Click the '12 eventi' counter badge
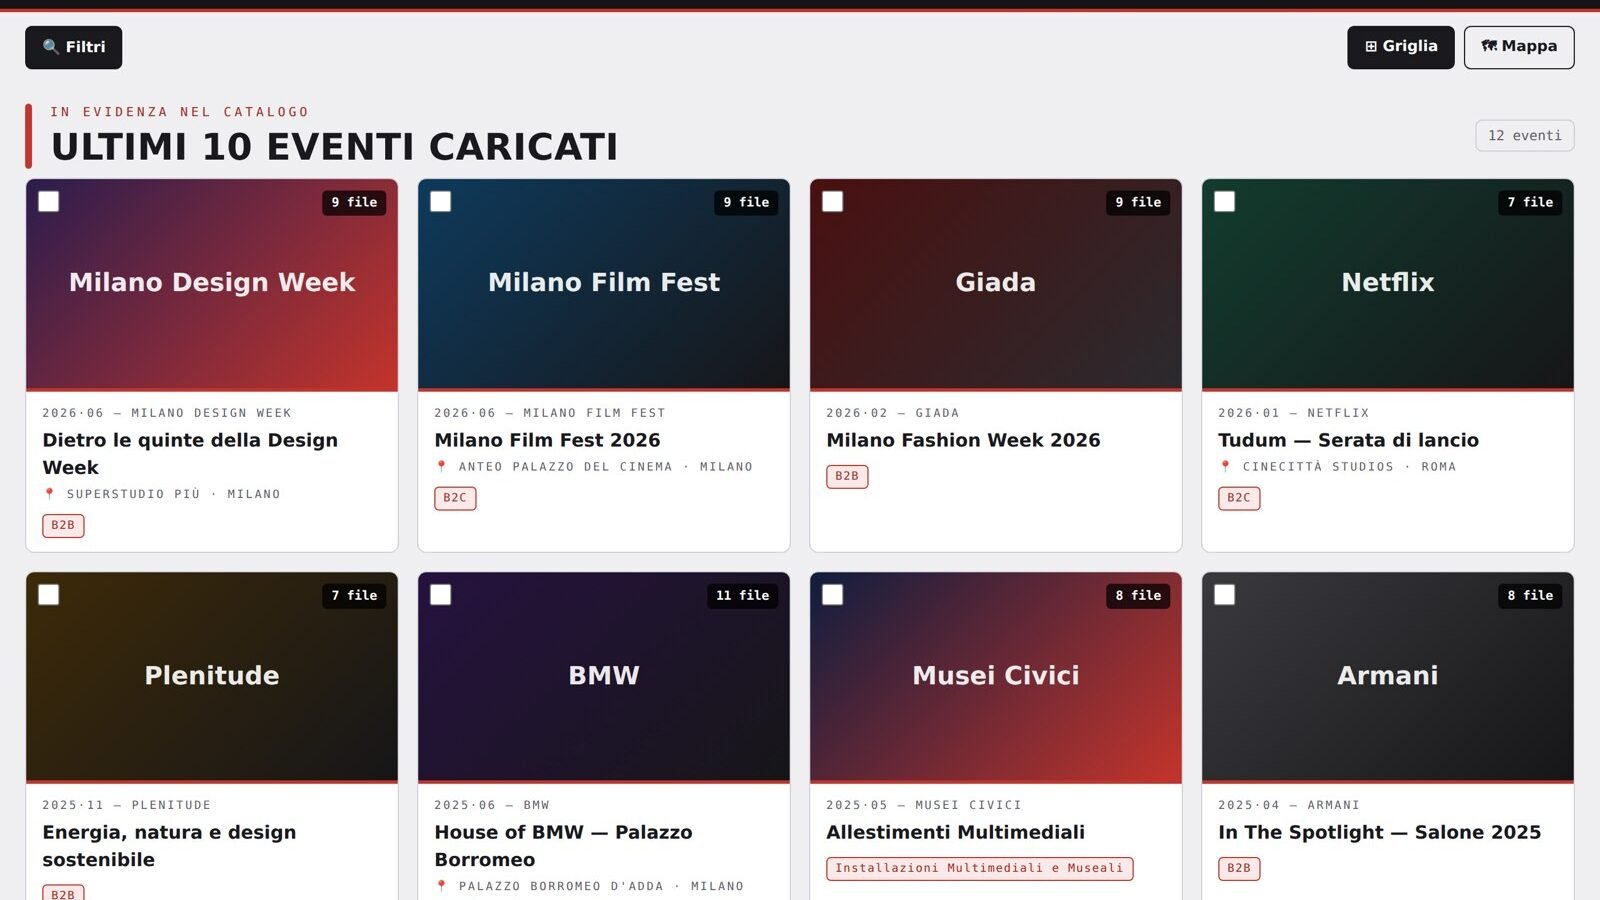1600x900 pixels. [1525, 136]
